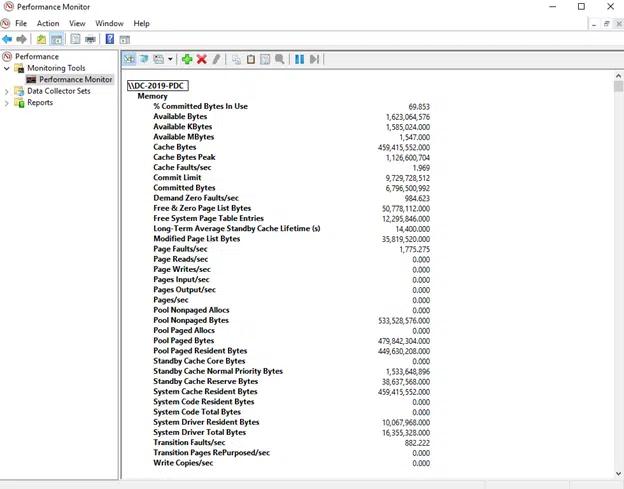This screenshot has width=624, height=489.
Task: Select Monitoring Tools in the tree
Action: (x=56, y=68)
